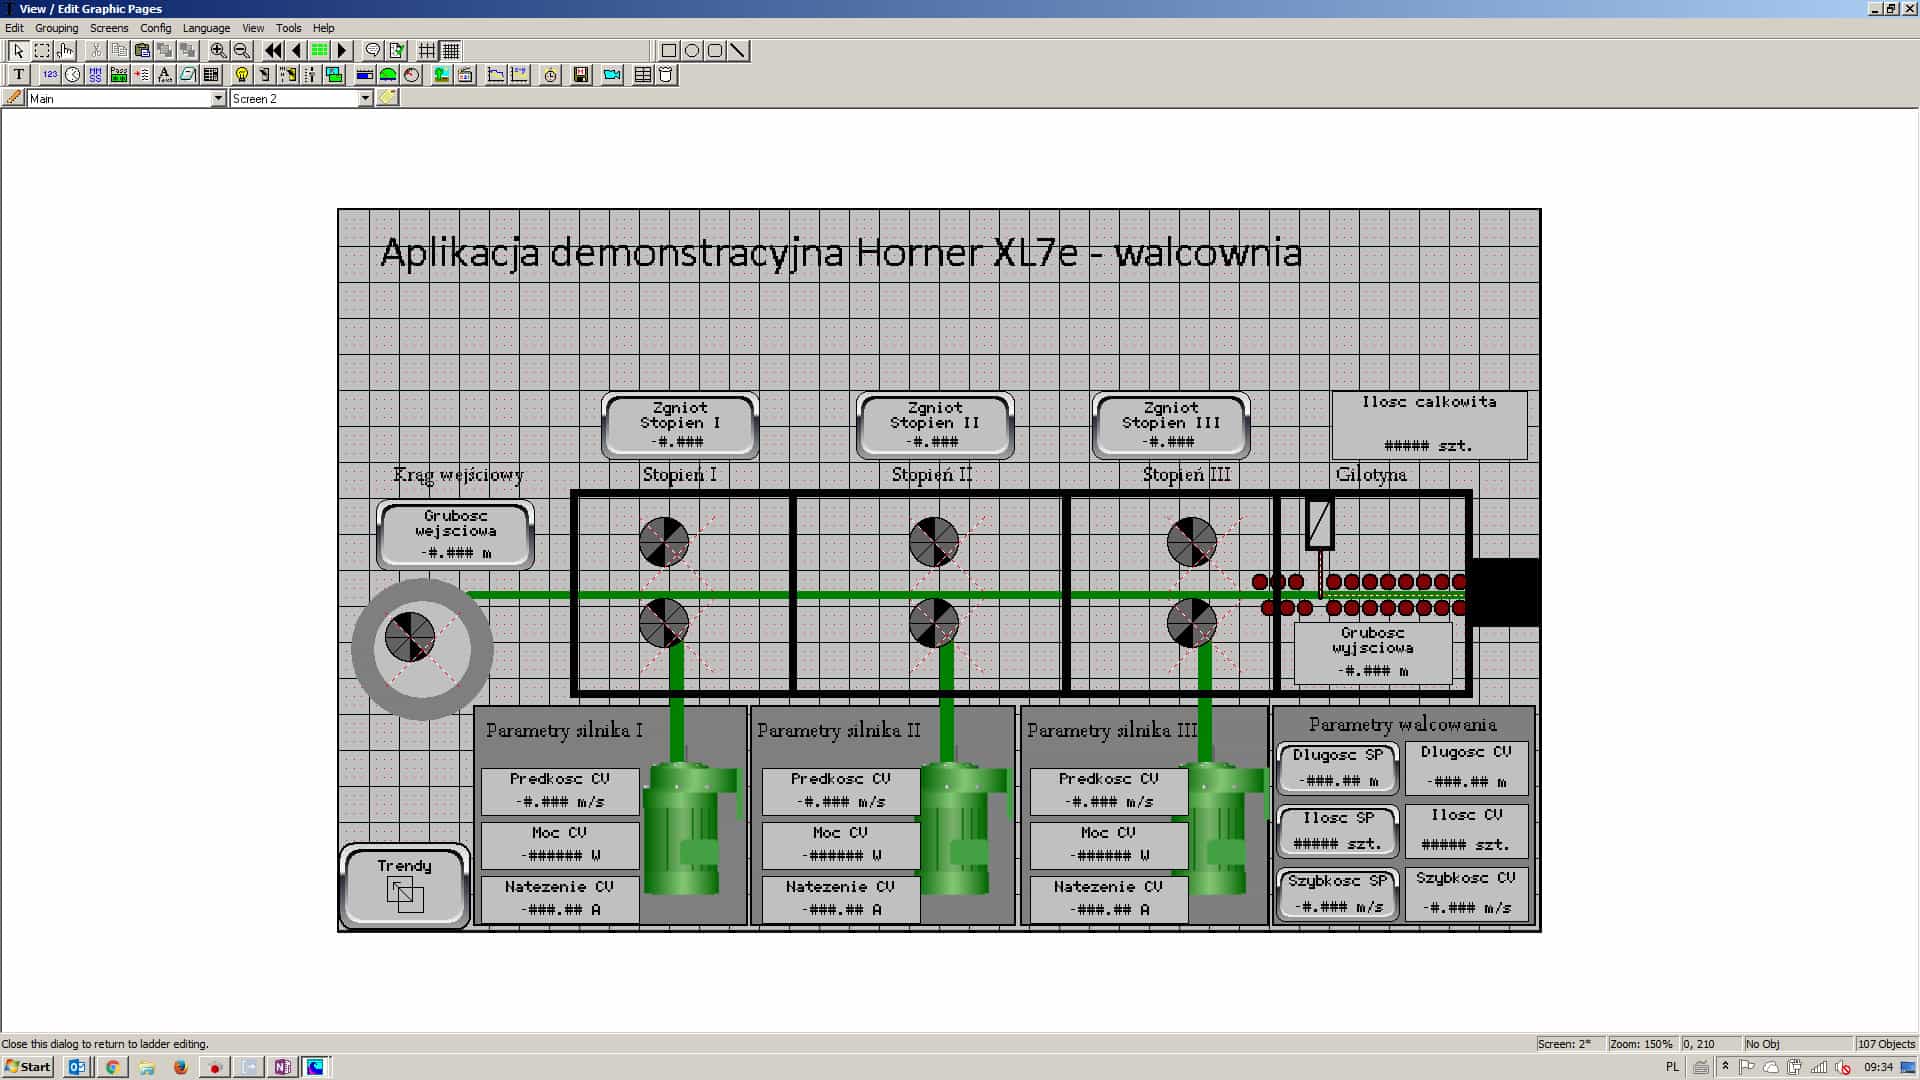
Task: Open the Grouping menu
Action: click(56, 28)
